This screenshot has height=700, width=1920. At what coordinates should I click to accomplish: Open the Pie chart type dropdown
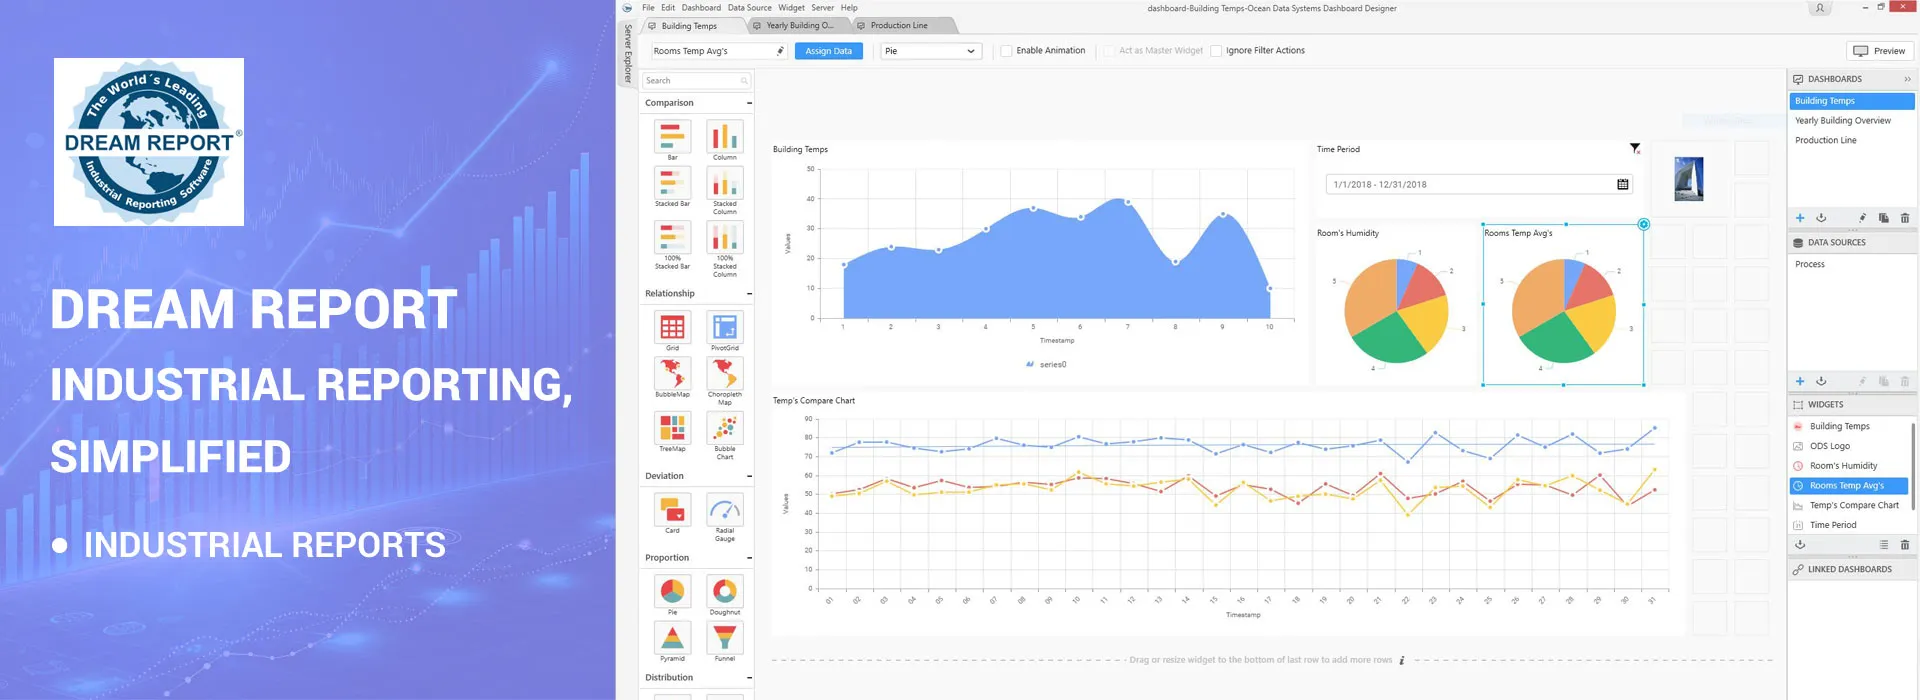929,51
